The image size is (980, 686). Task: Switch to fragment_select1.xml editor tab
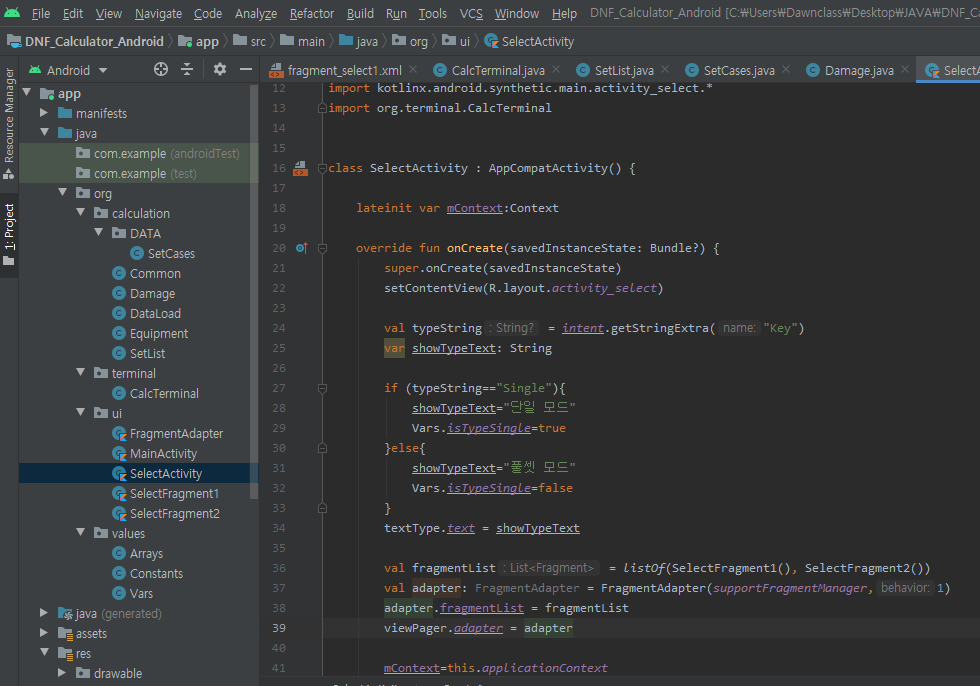(x=344, y=71)
